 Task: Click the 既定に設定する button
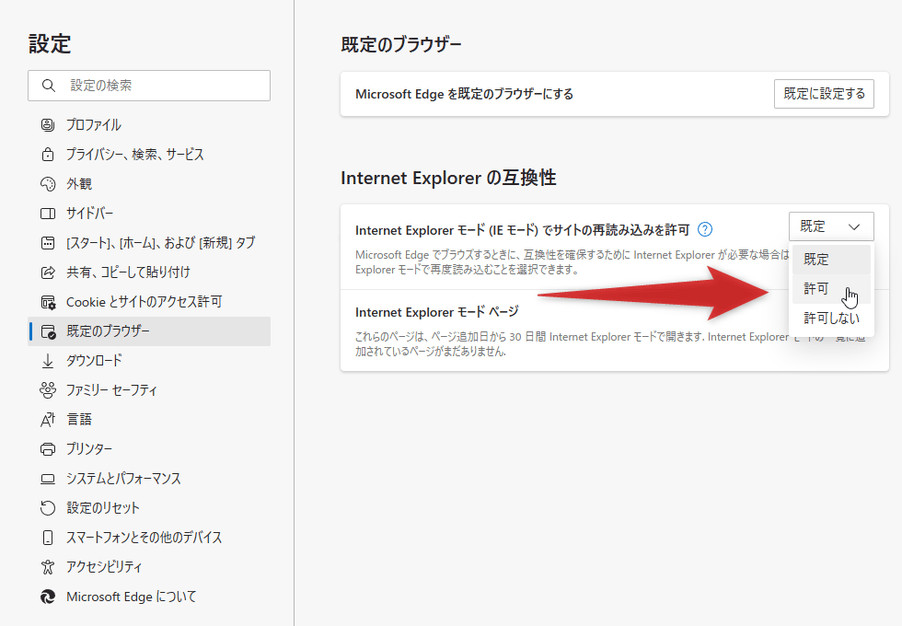pos(824,94)
